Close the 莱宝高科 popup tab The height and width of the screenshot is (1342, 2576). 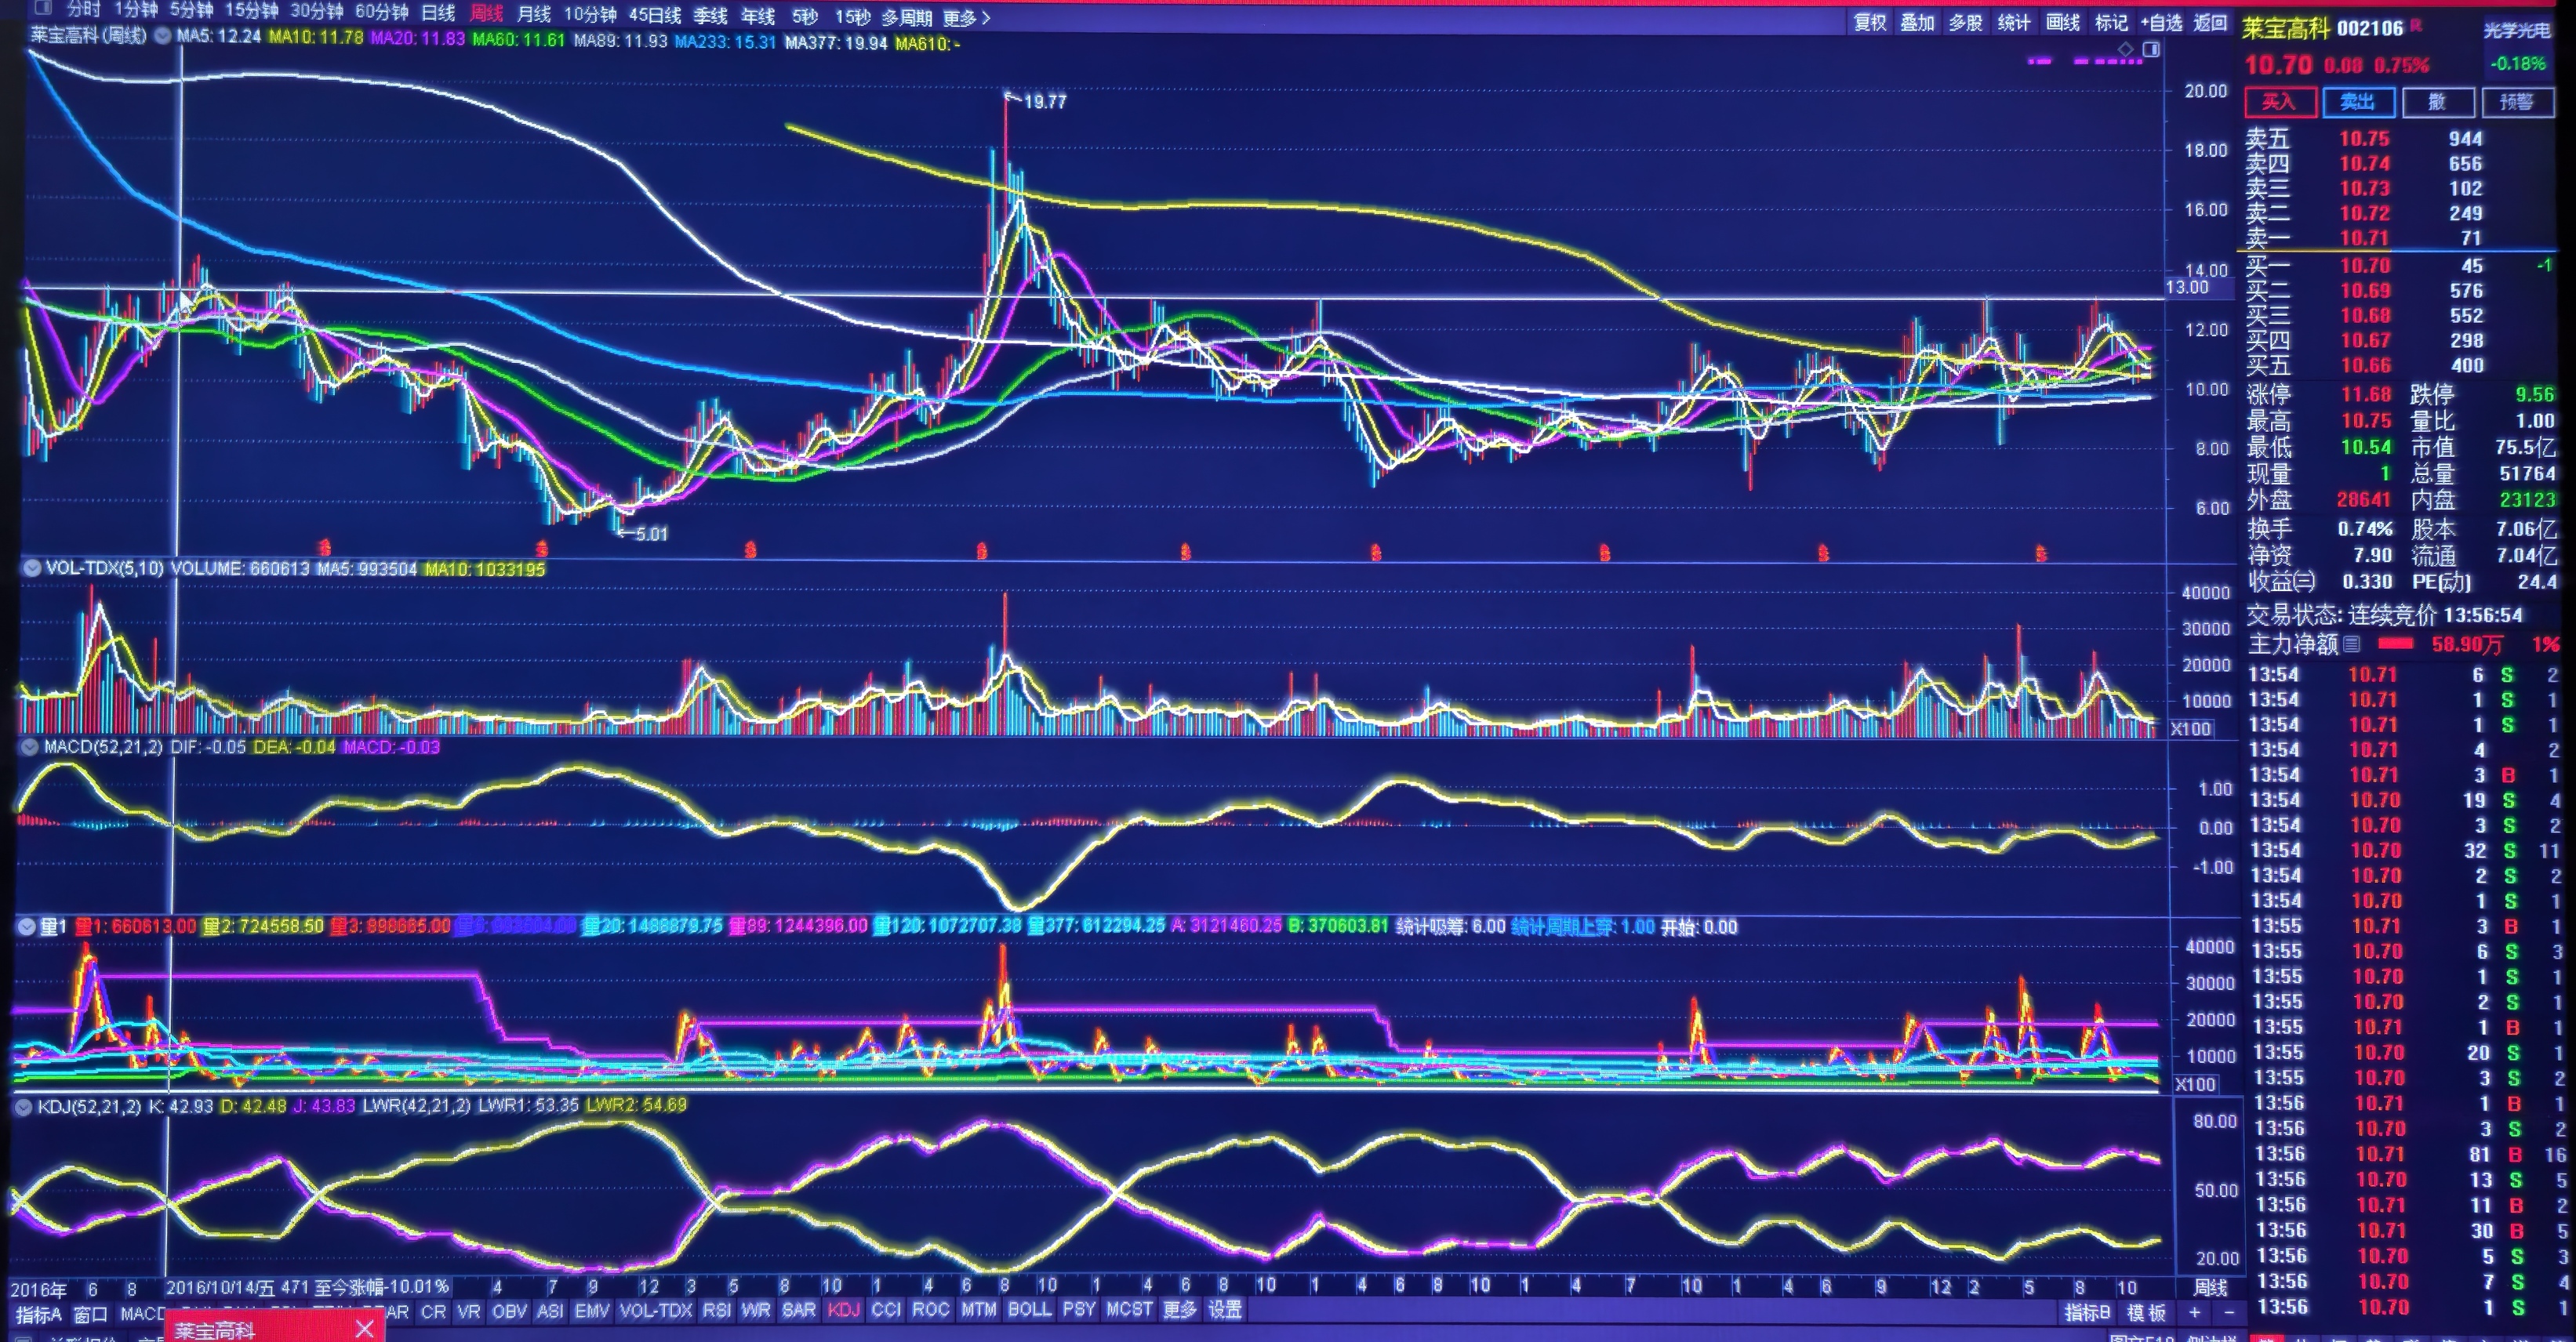365,1328
